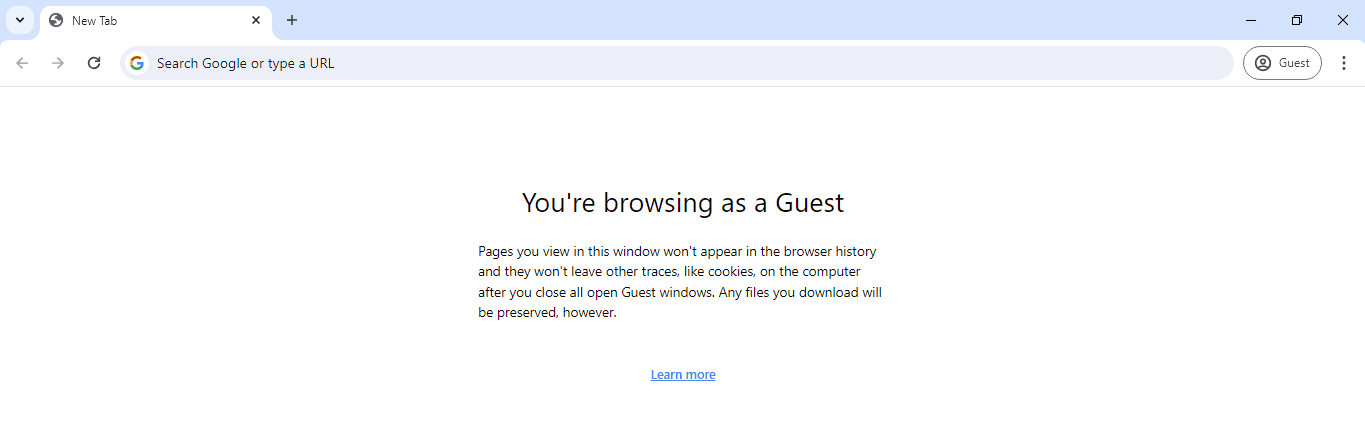
Task: Click the Guest mode description paragraph
Action: click(680, 282)
